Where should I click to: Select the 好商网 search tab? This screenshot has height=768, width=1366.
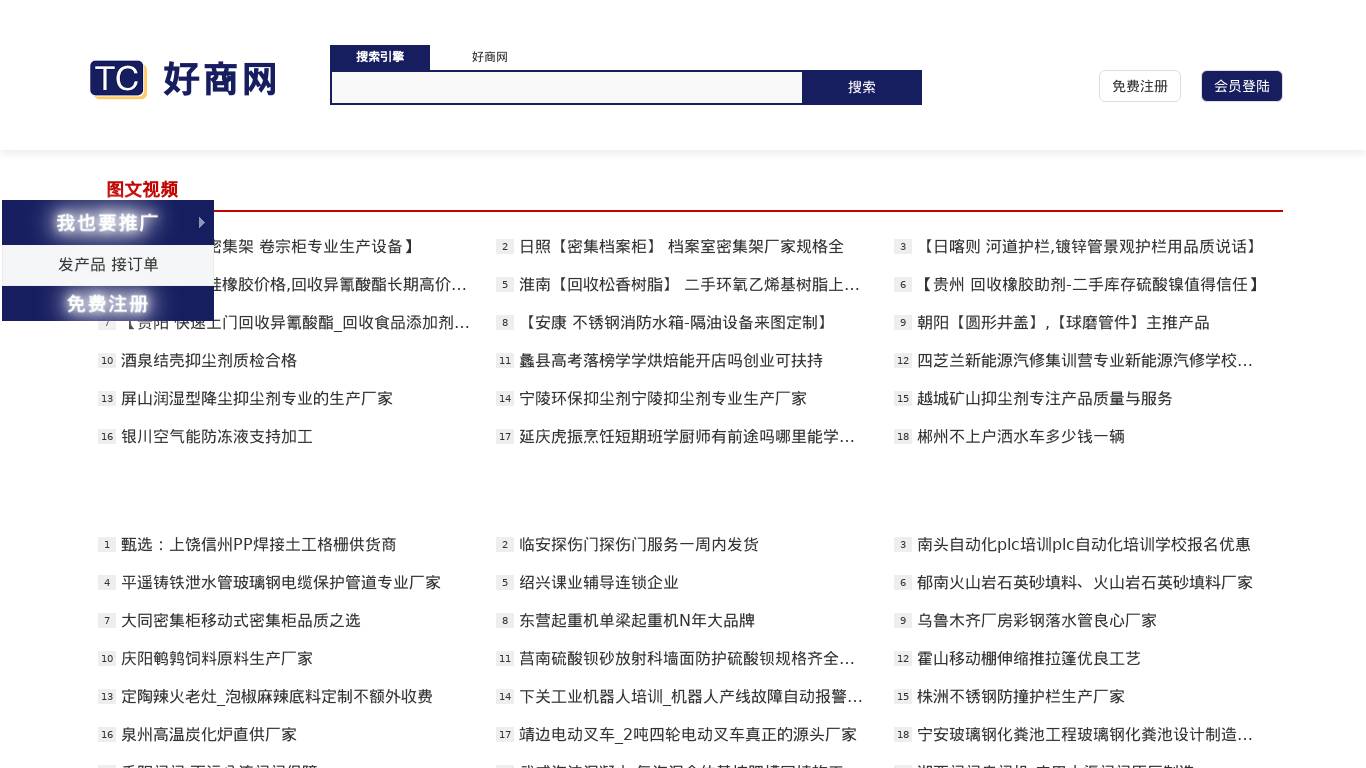click(490, 57)
